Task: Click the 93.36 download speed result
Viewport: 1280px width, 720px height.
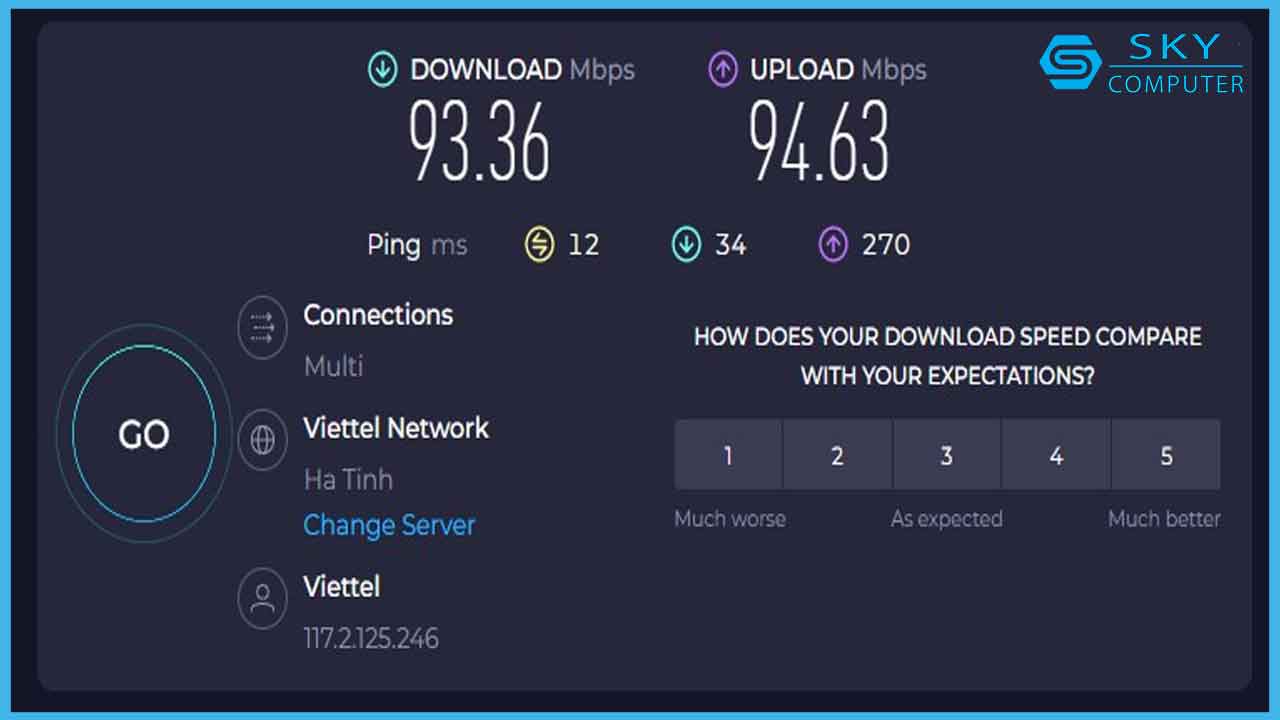Action: (x=479, y=143)
